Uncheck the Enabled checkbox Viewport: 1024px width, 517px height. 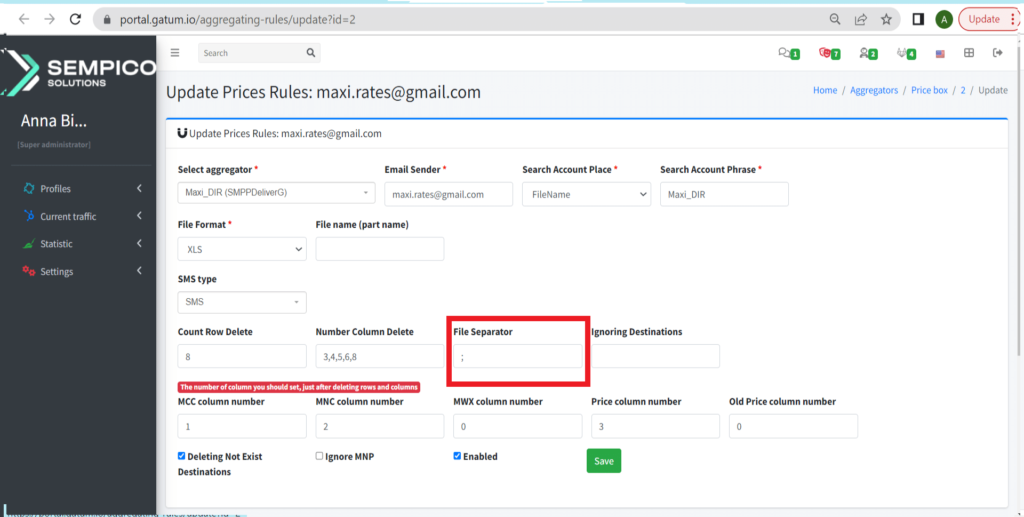457,456
